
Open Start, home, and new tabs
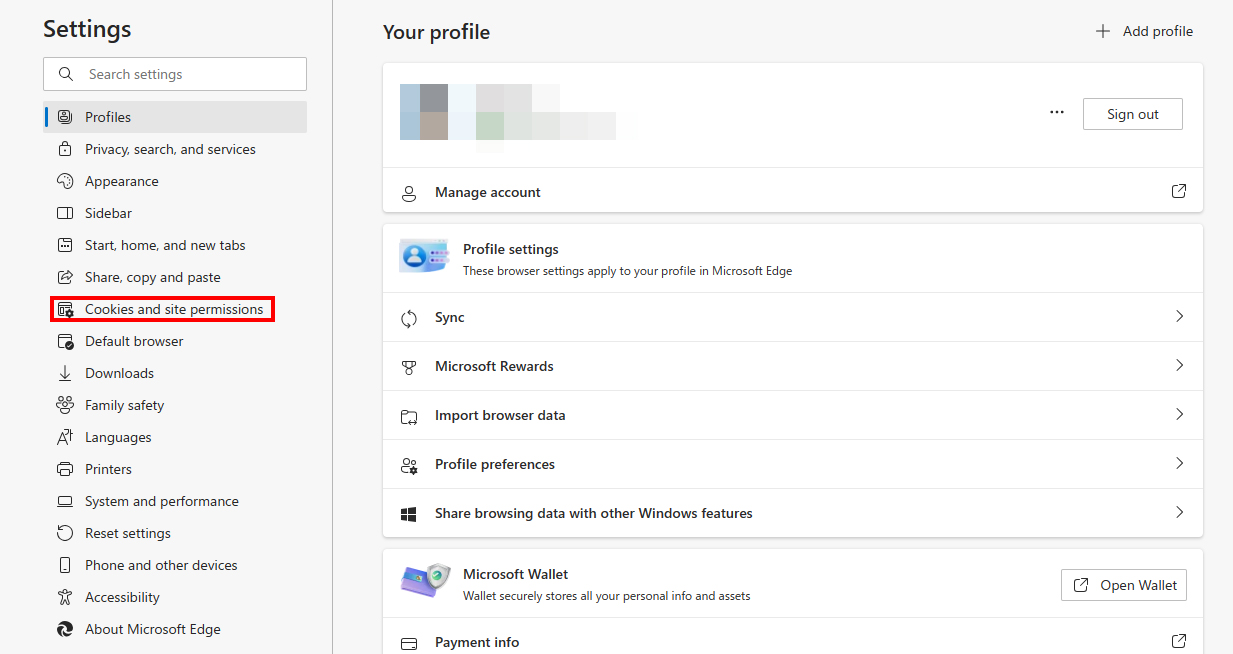click(176, 245)
